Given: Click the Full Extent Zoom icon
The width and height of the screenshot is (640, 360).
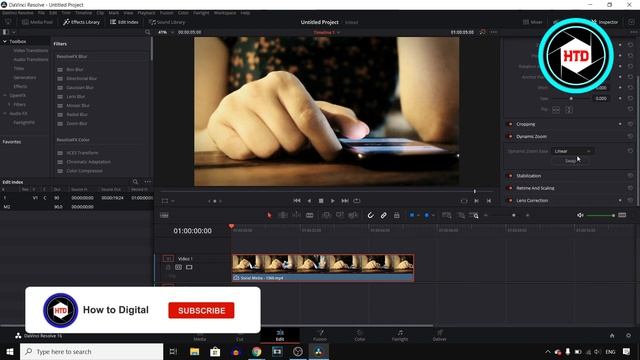Looking at the screenshot, I should 447,215.
